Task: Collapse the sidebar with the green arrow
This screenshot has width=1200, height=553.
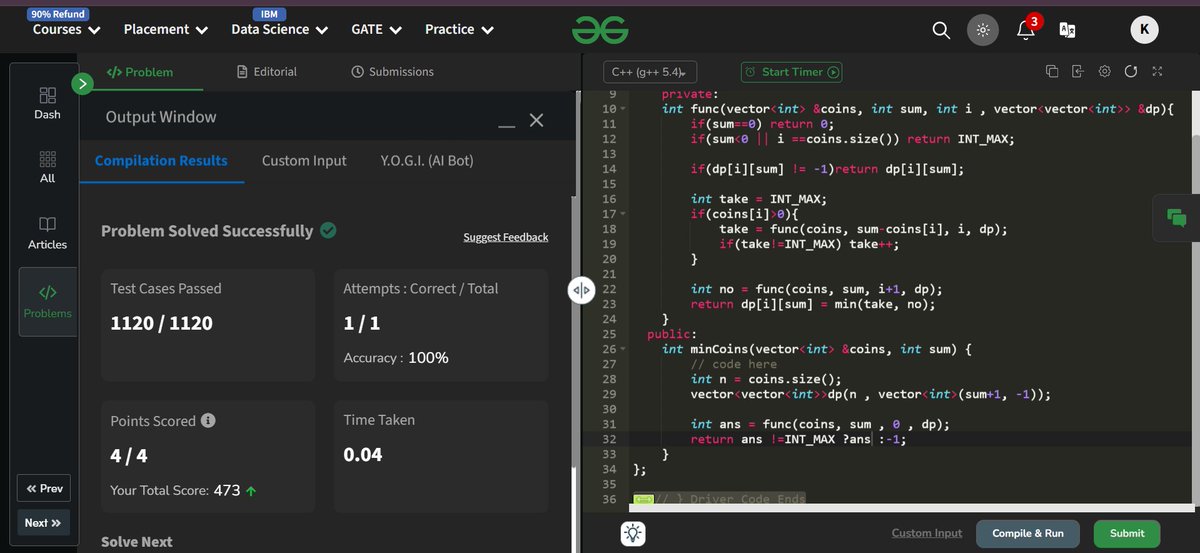Action: click(83, 84)
